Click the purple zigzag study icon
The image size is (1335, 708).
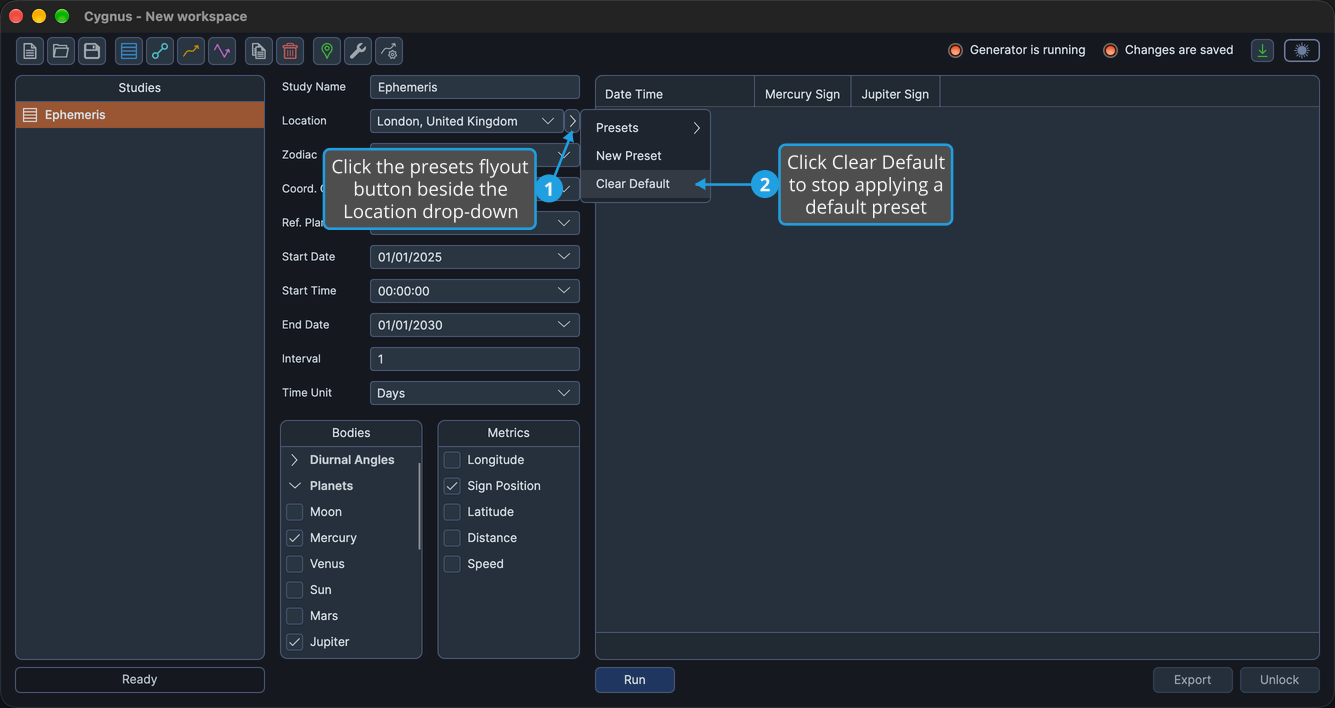pyautogui.click(x=222, y=51)
